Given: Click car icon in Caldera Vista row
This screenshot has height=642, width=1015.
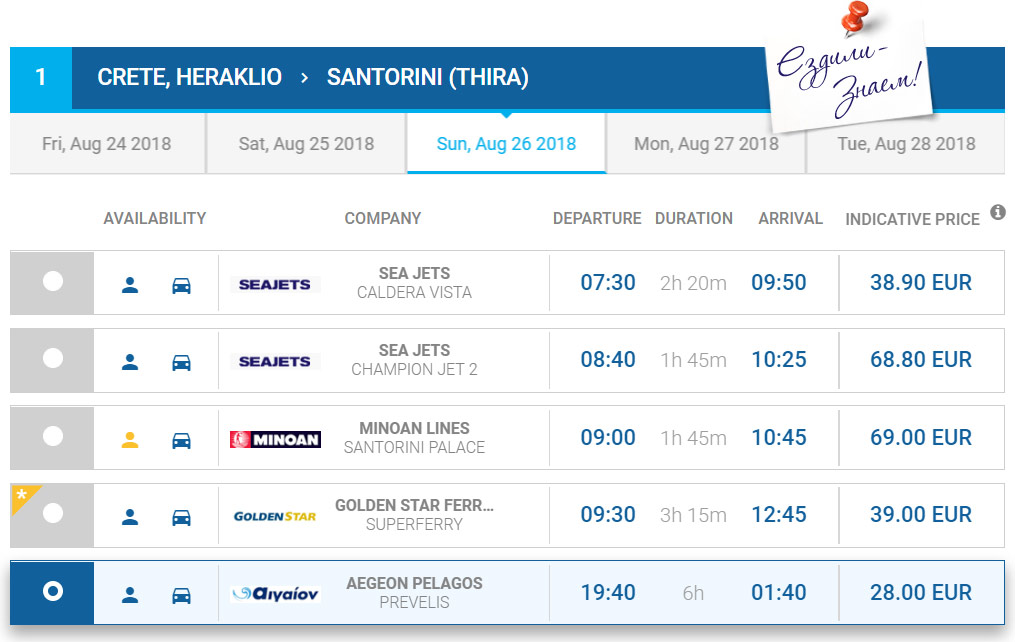Looking at the screenshot, I should (x=181, y=284).
